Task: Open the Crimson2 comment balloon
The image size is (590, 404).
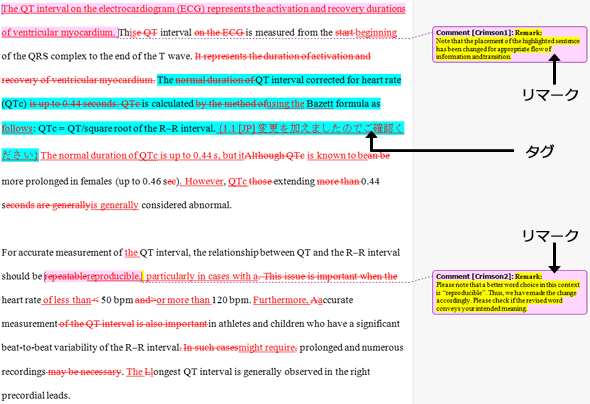Action: point(509,292)
